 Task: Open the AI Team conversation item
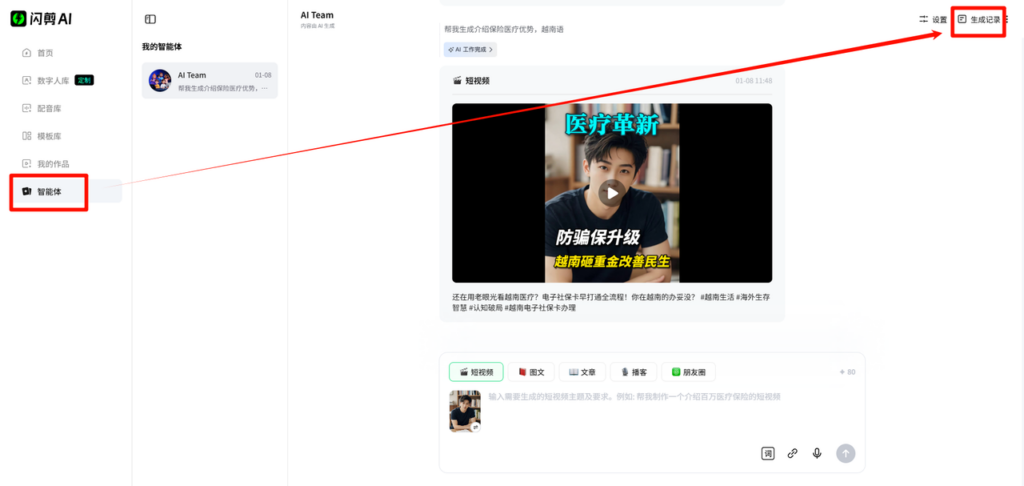(x=210, y=81)
